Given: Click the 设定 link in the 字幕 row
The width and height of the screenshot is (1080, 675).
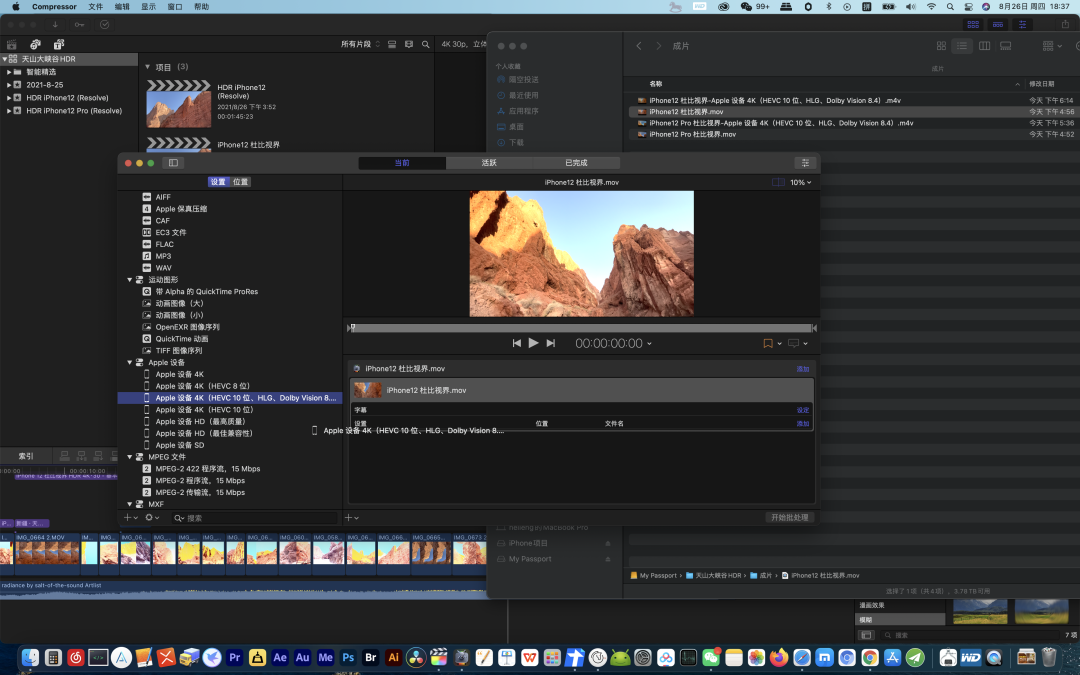Looking at the screenshot, I should [x=802, y=411].
